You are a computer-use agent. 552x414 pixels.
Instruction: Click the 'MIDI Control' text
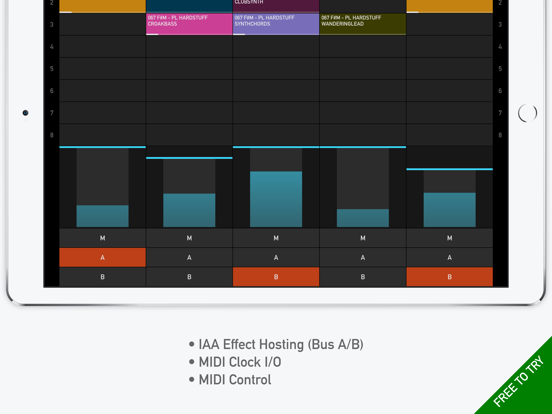[235, 380]
